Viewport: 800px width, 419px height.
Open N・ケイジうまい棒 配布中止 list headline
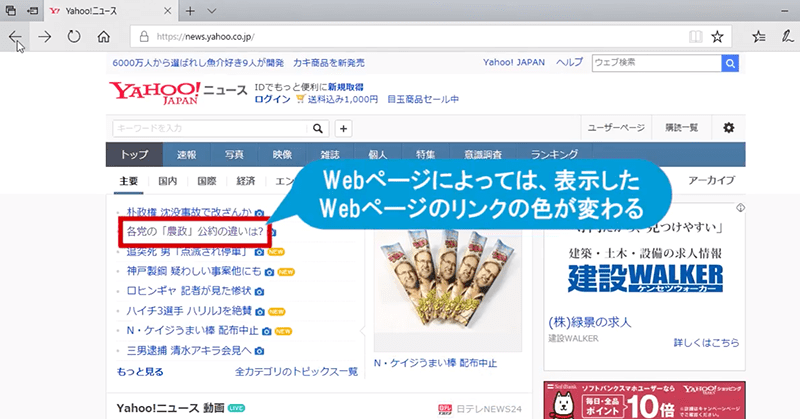point(193,331)
